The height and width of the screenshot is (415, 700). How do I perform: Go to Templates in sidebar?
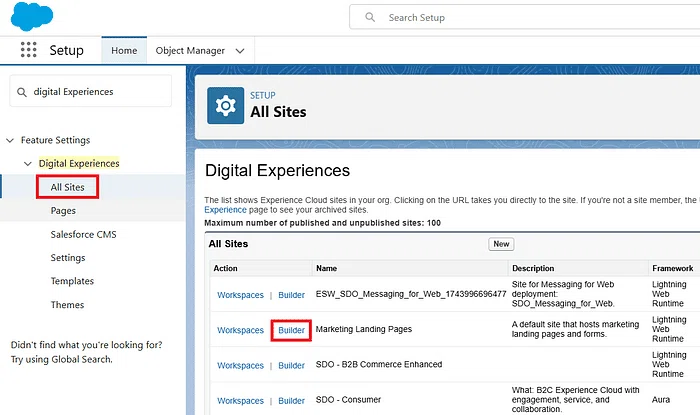(x=72, y=281)
